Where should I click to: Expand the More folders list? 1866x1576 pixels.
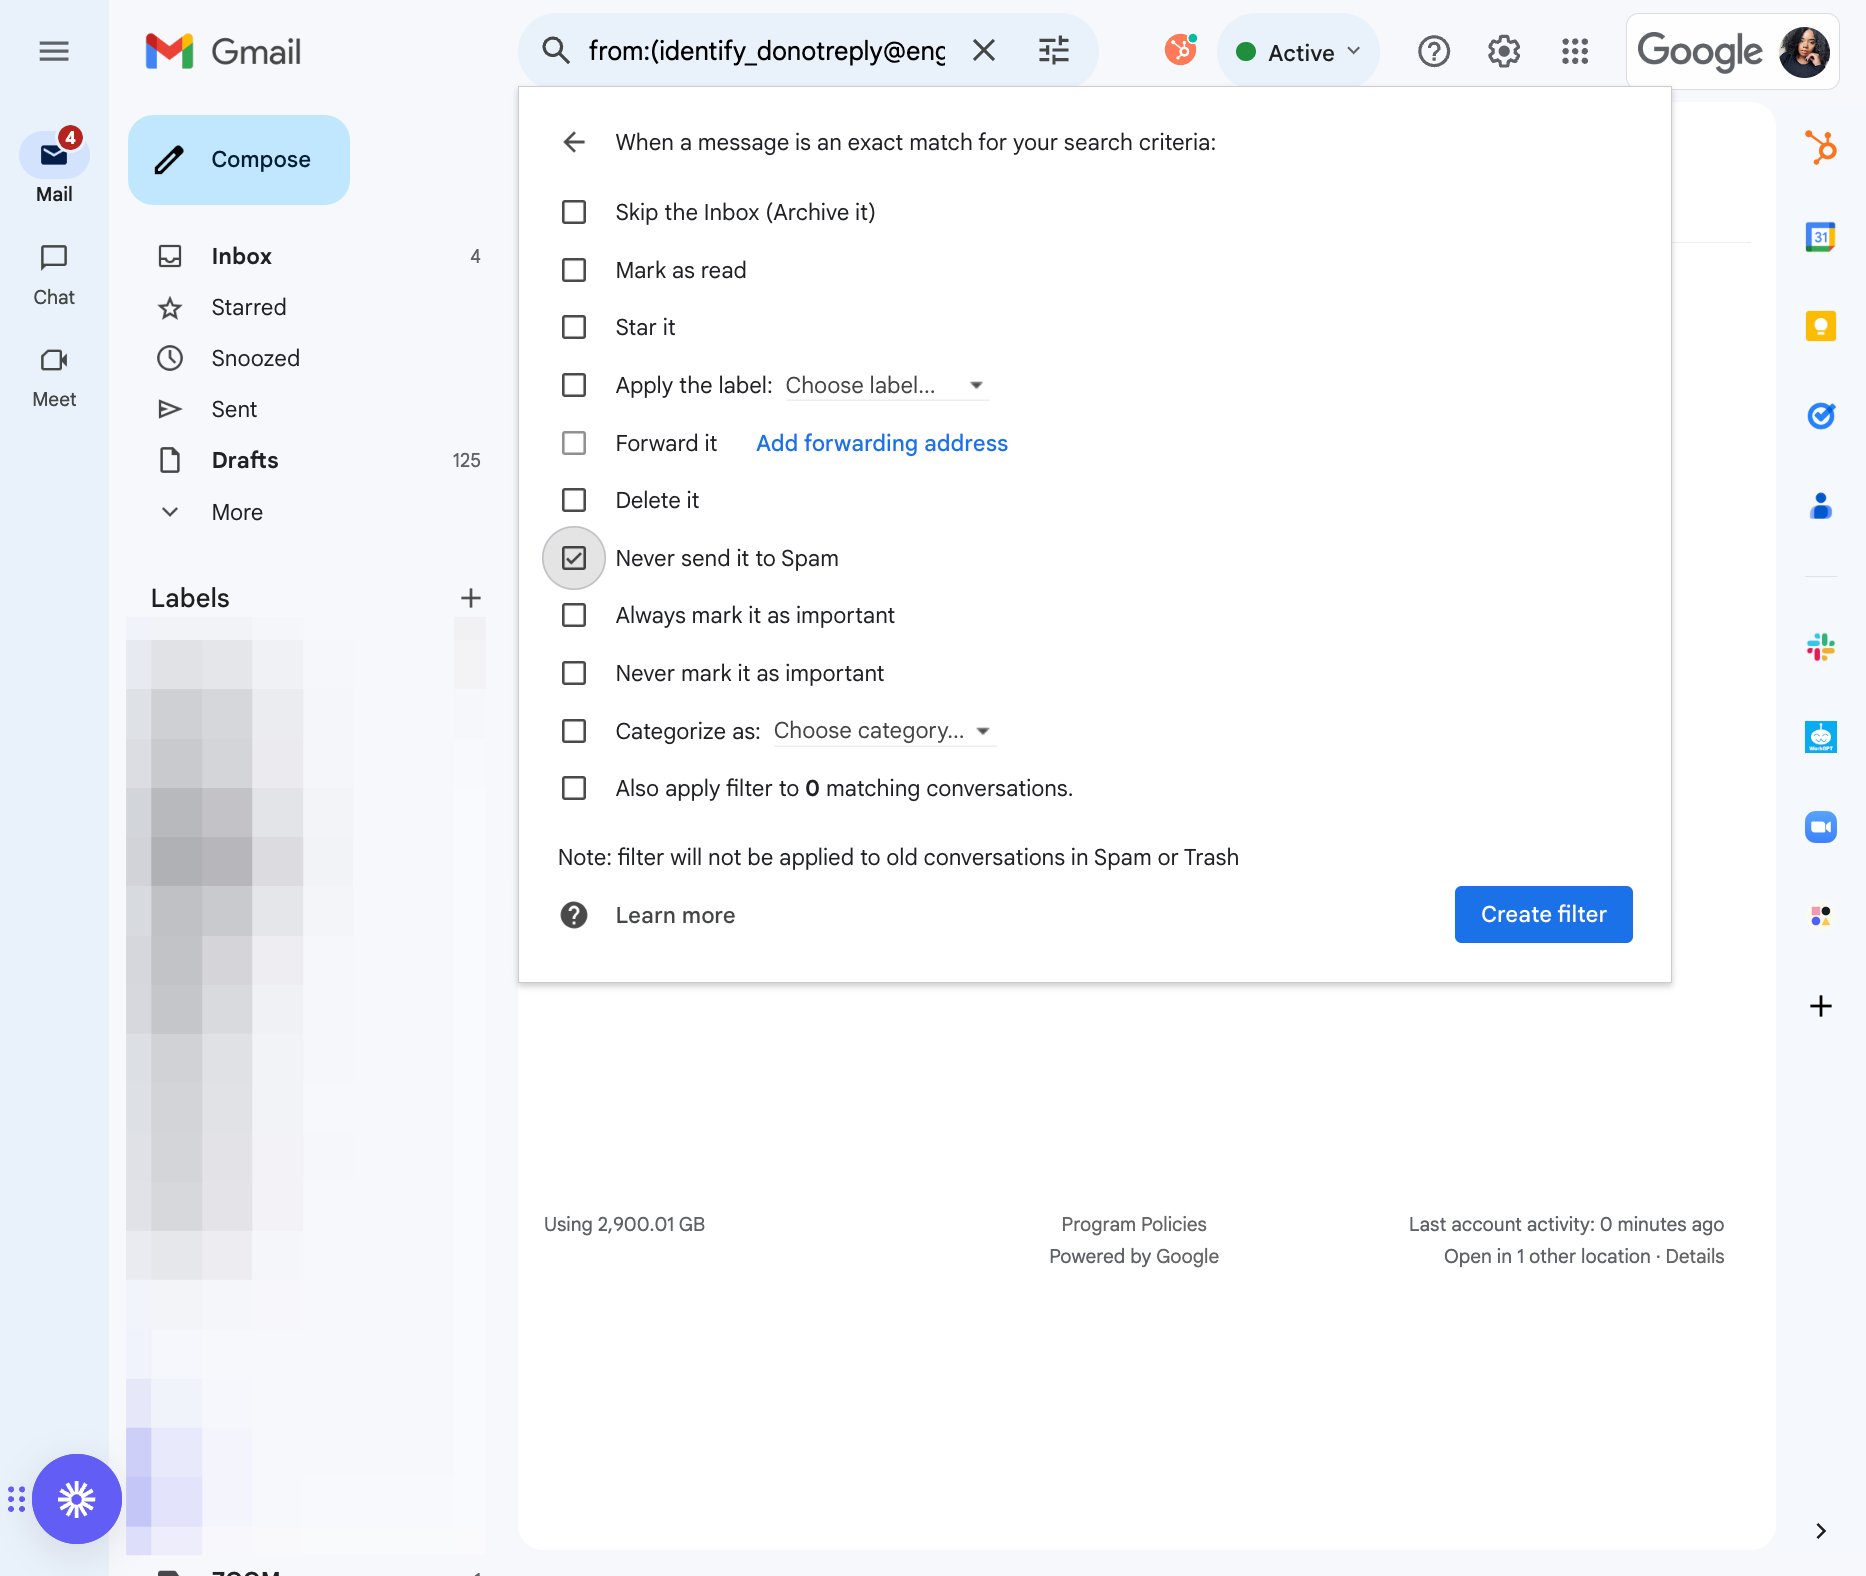237,512
